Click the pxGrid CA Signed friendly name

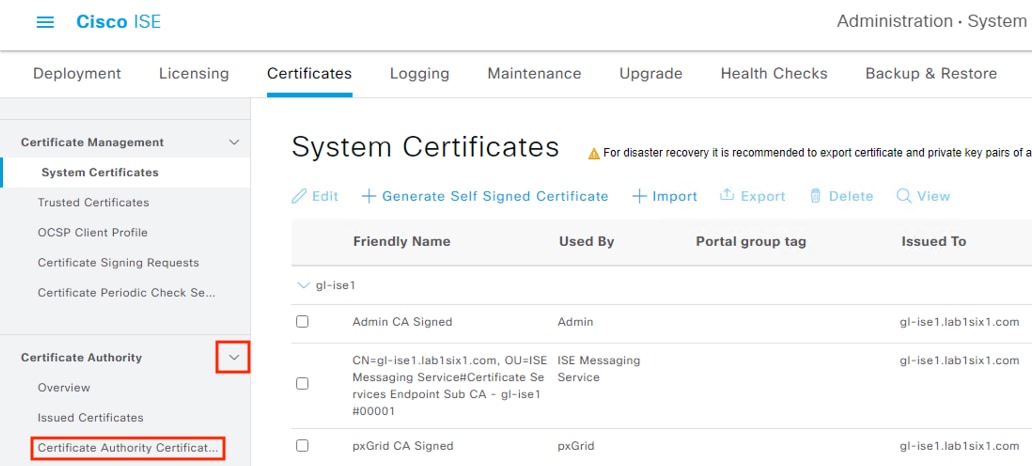pyautogui.click(x=403, y=446)
